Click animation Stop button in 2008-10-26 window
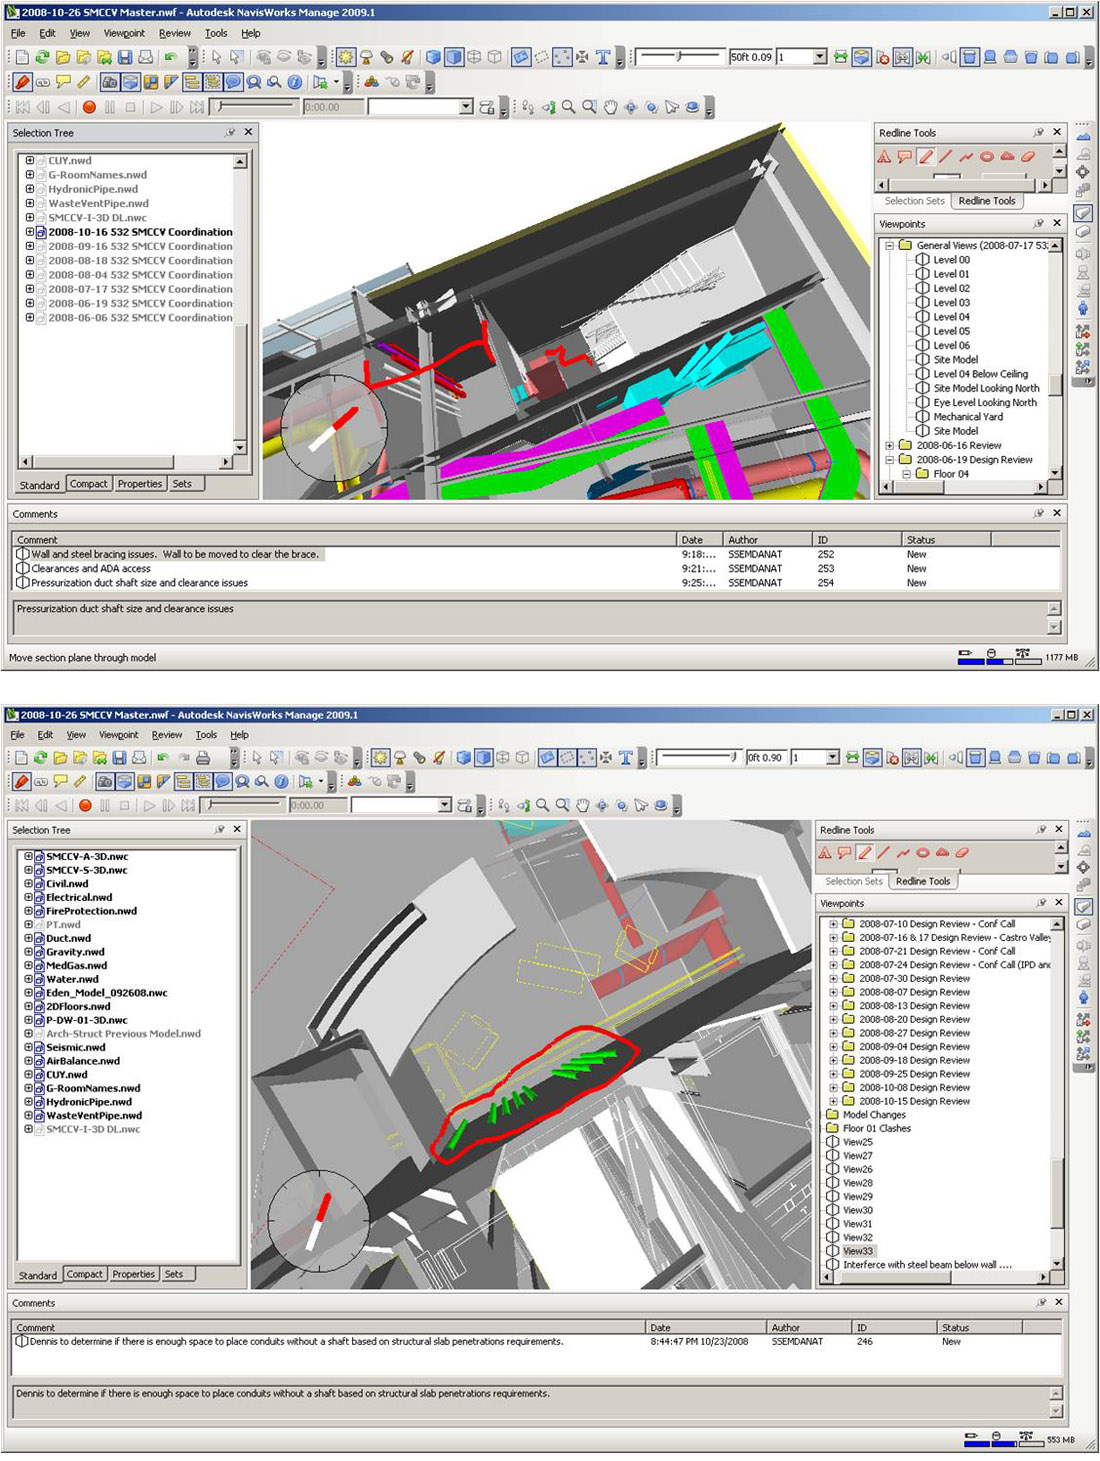Image resolution: width=1100 pixels, height=1461 pixels. tap(125, 805)
